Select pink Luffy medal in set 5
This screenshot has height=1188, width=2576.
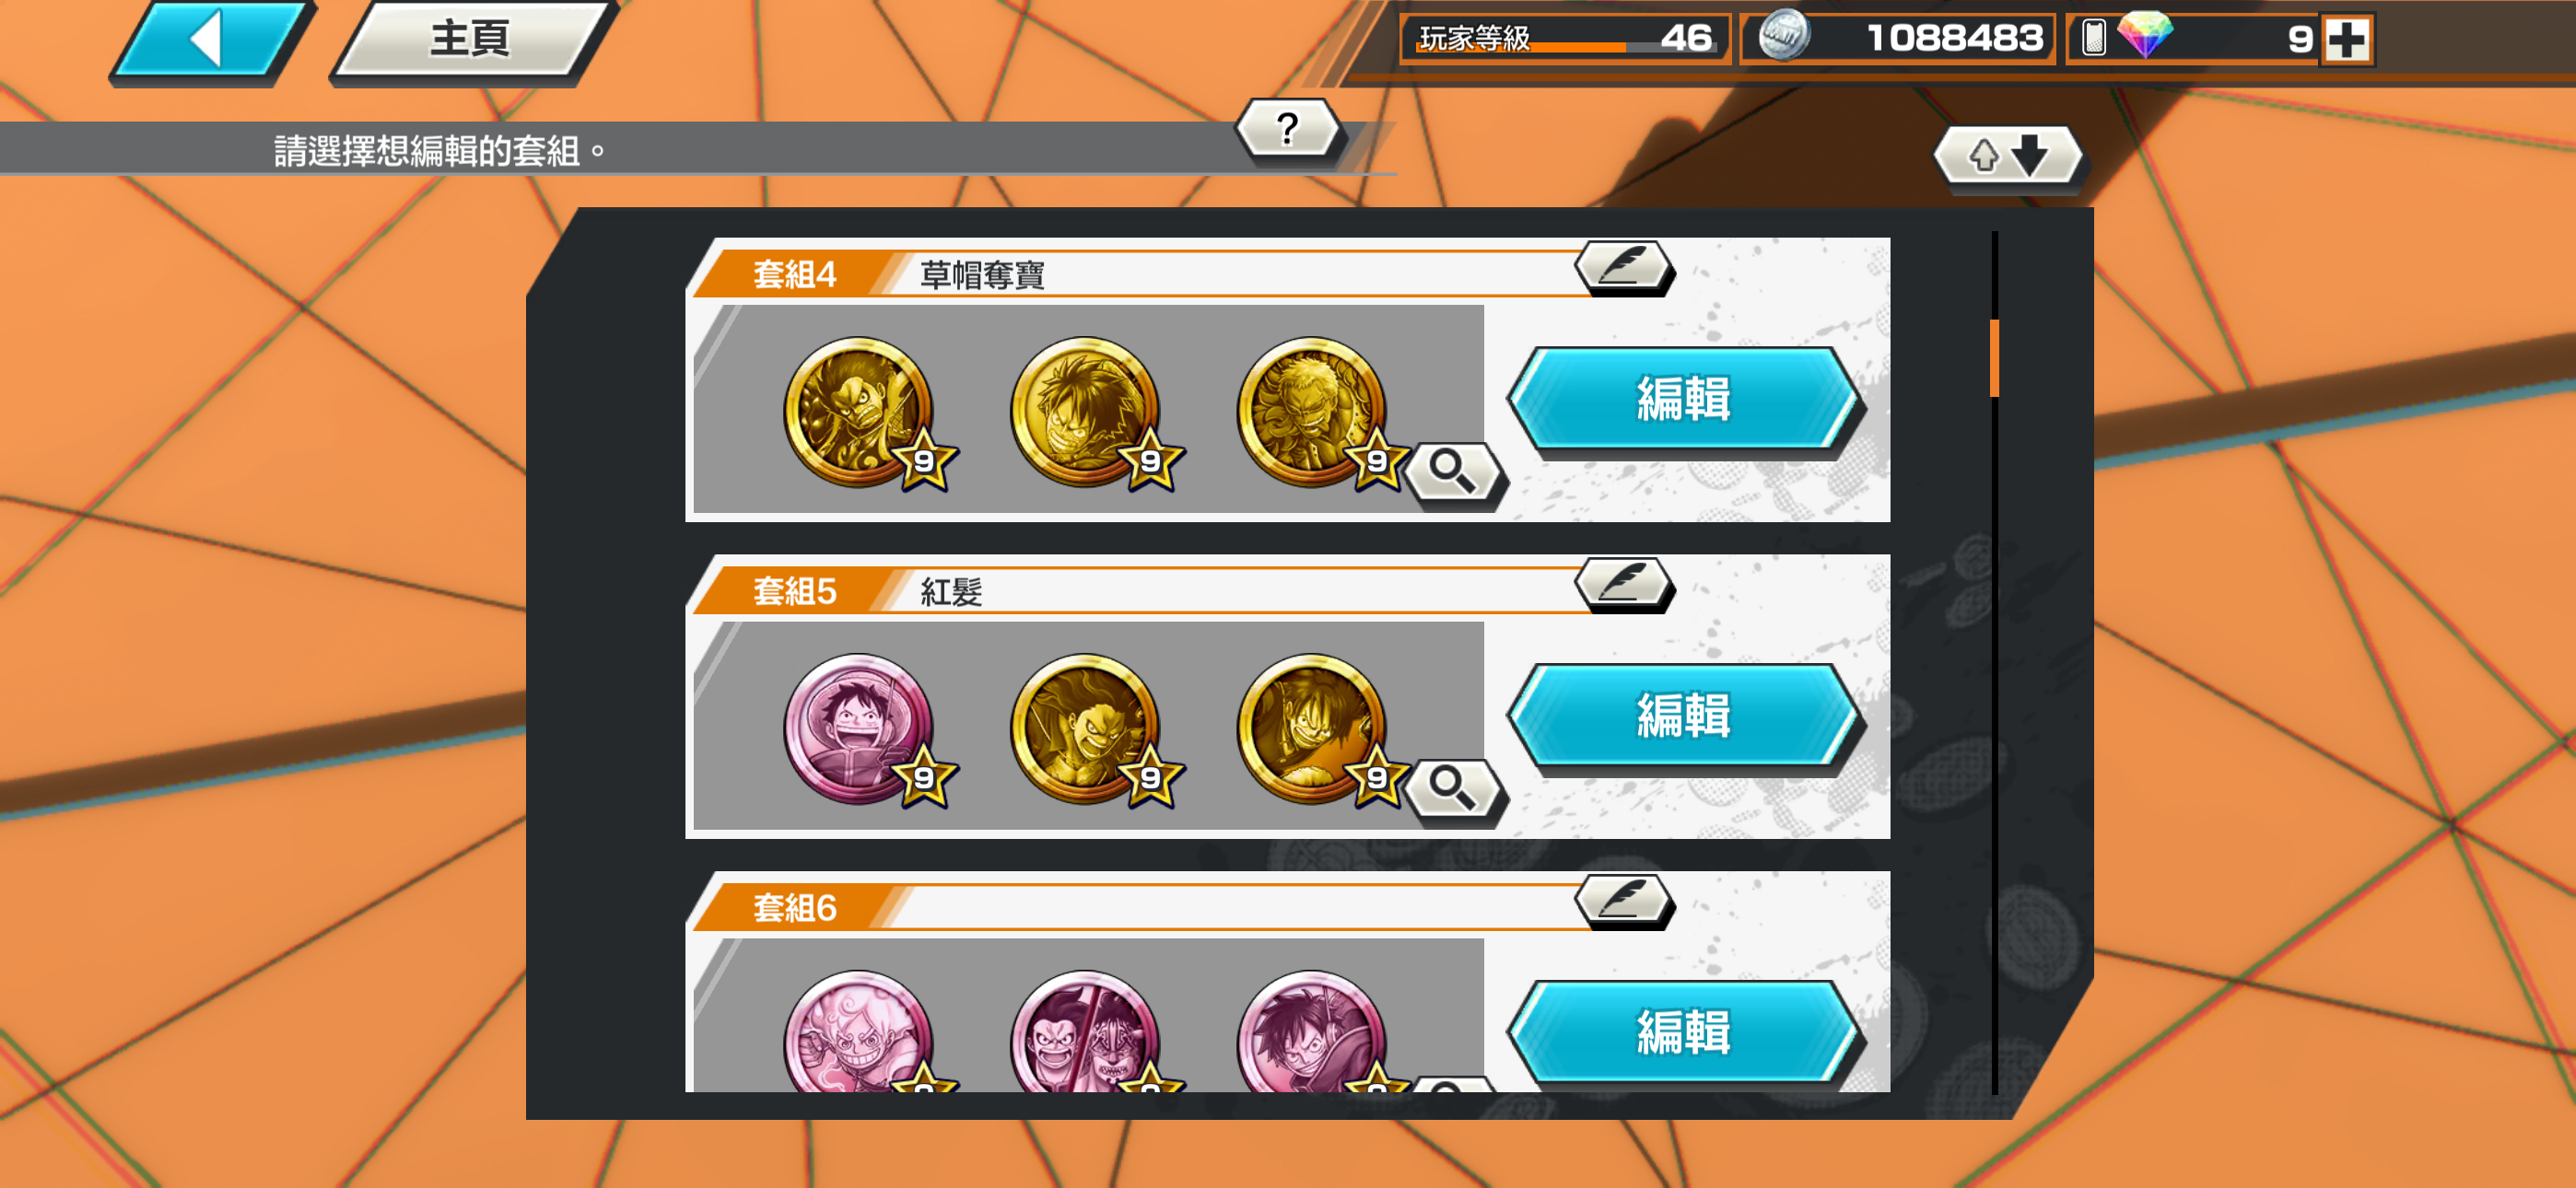pos(860,729)
